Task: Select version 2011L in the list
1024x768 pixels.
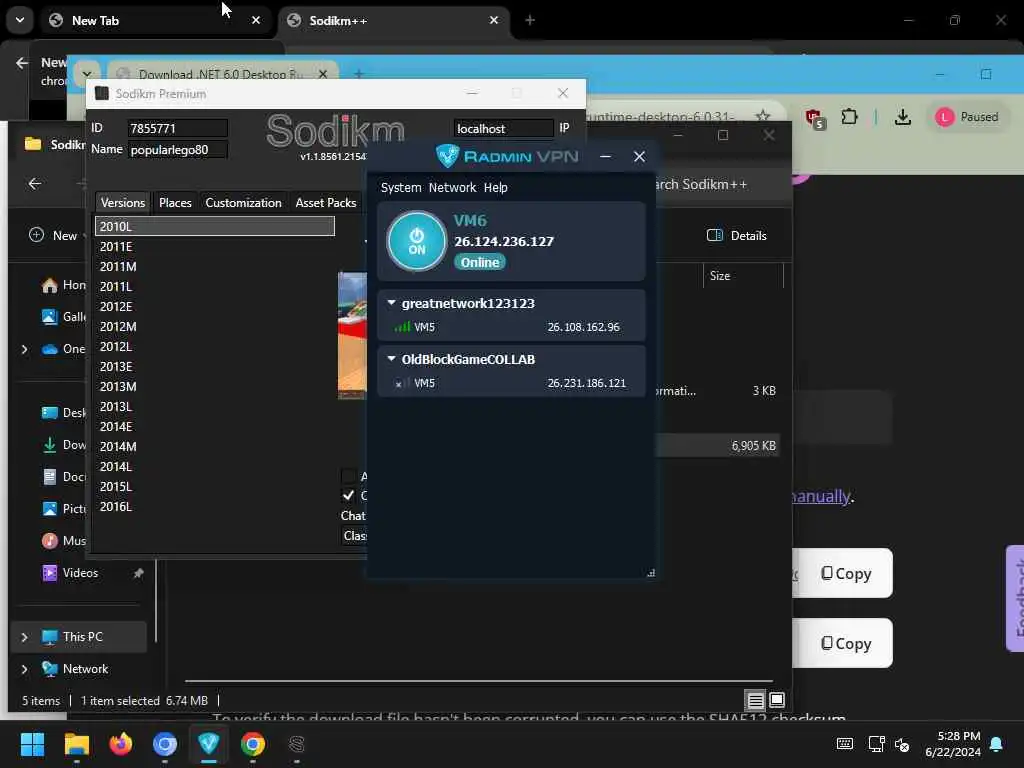Action: (215, 286)
